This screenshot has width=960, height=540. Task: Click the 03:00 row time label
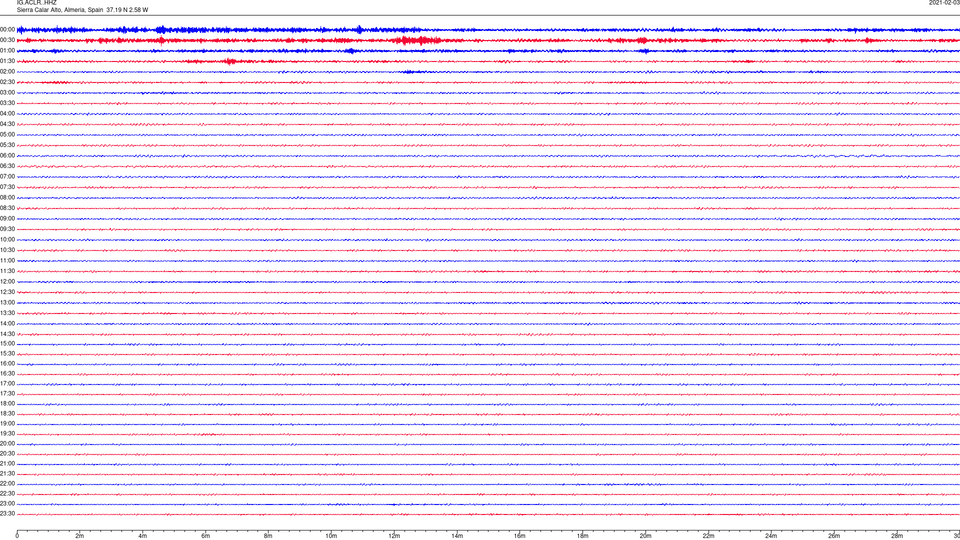coord(7,92)
